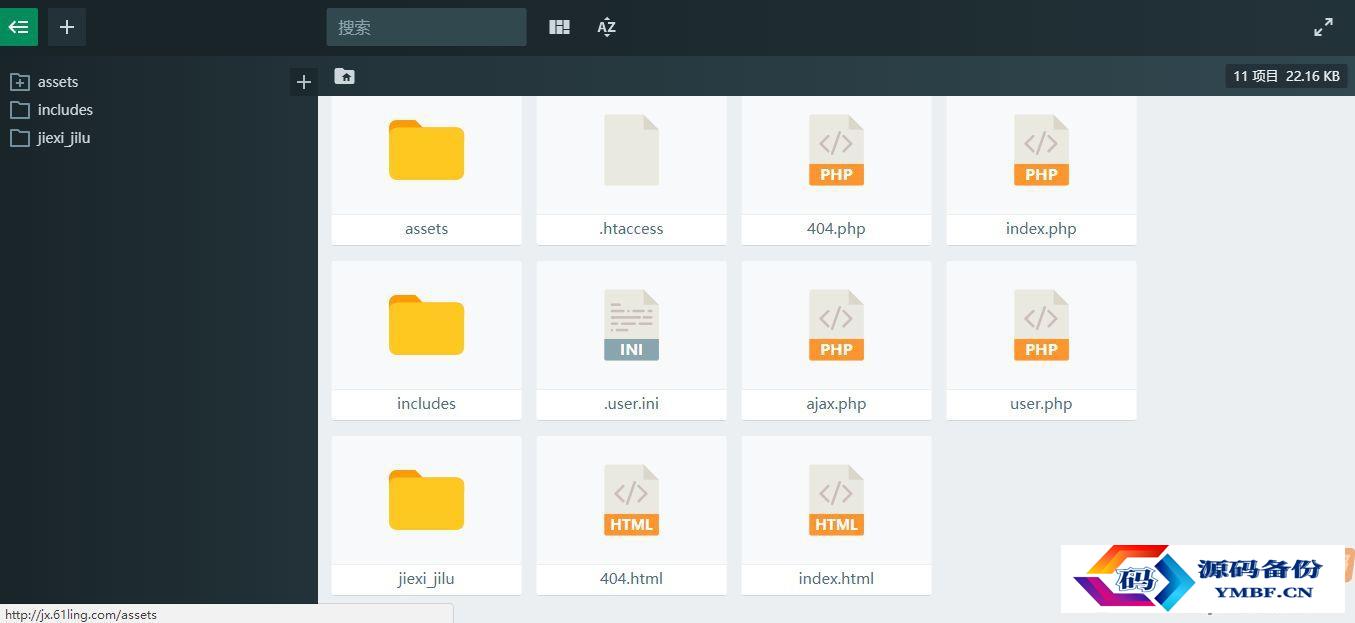Click the index.php file name label
This screenshot has height=623, width=1355.
pyautogui.click(x=1041, y=229)
